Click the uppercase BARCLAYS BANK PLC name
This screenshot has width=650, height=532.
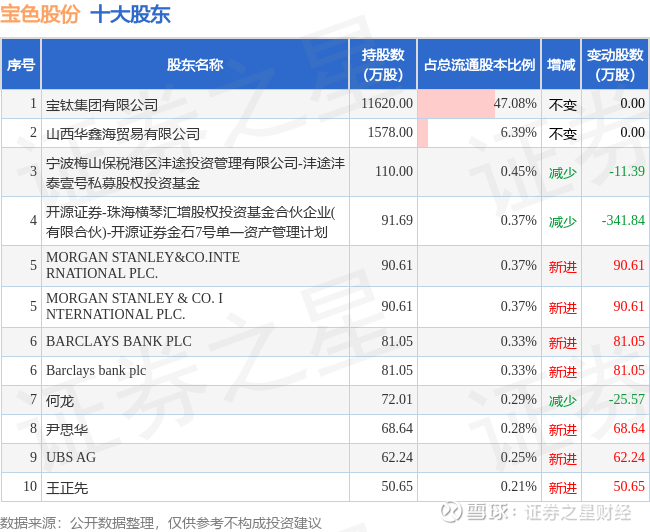pos(119,341)
